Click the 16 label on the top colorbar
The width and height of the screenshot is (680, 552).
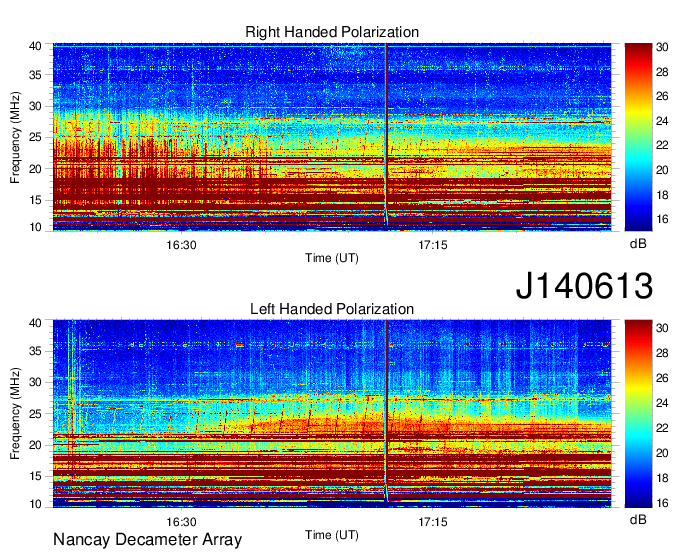click(x=662, y=219)
